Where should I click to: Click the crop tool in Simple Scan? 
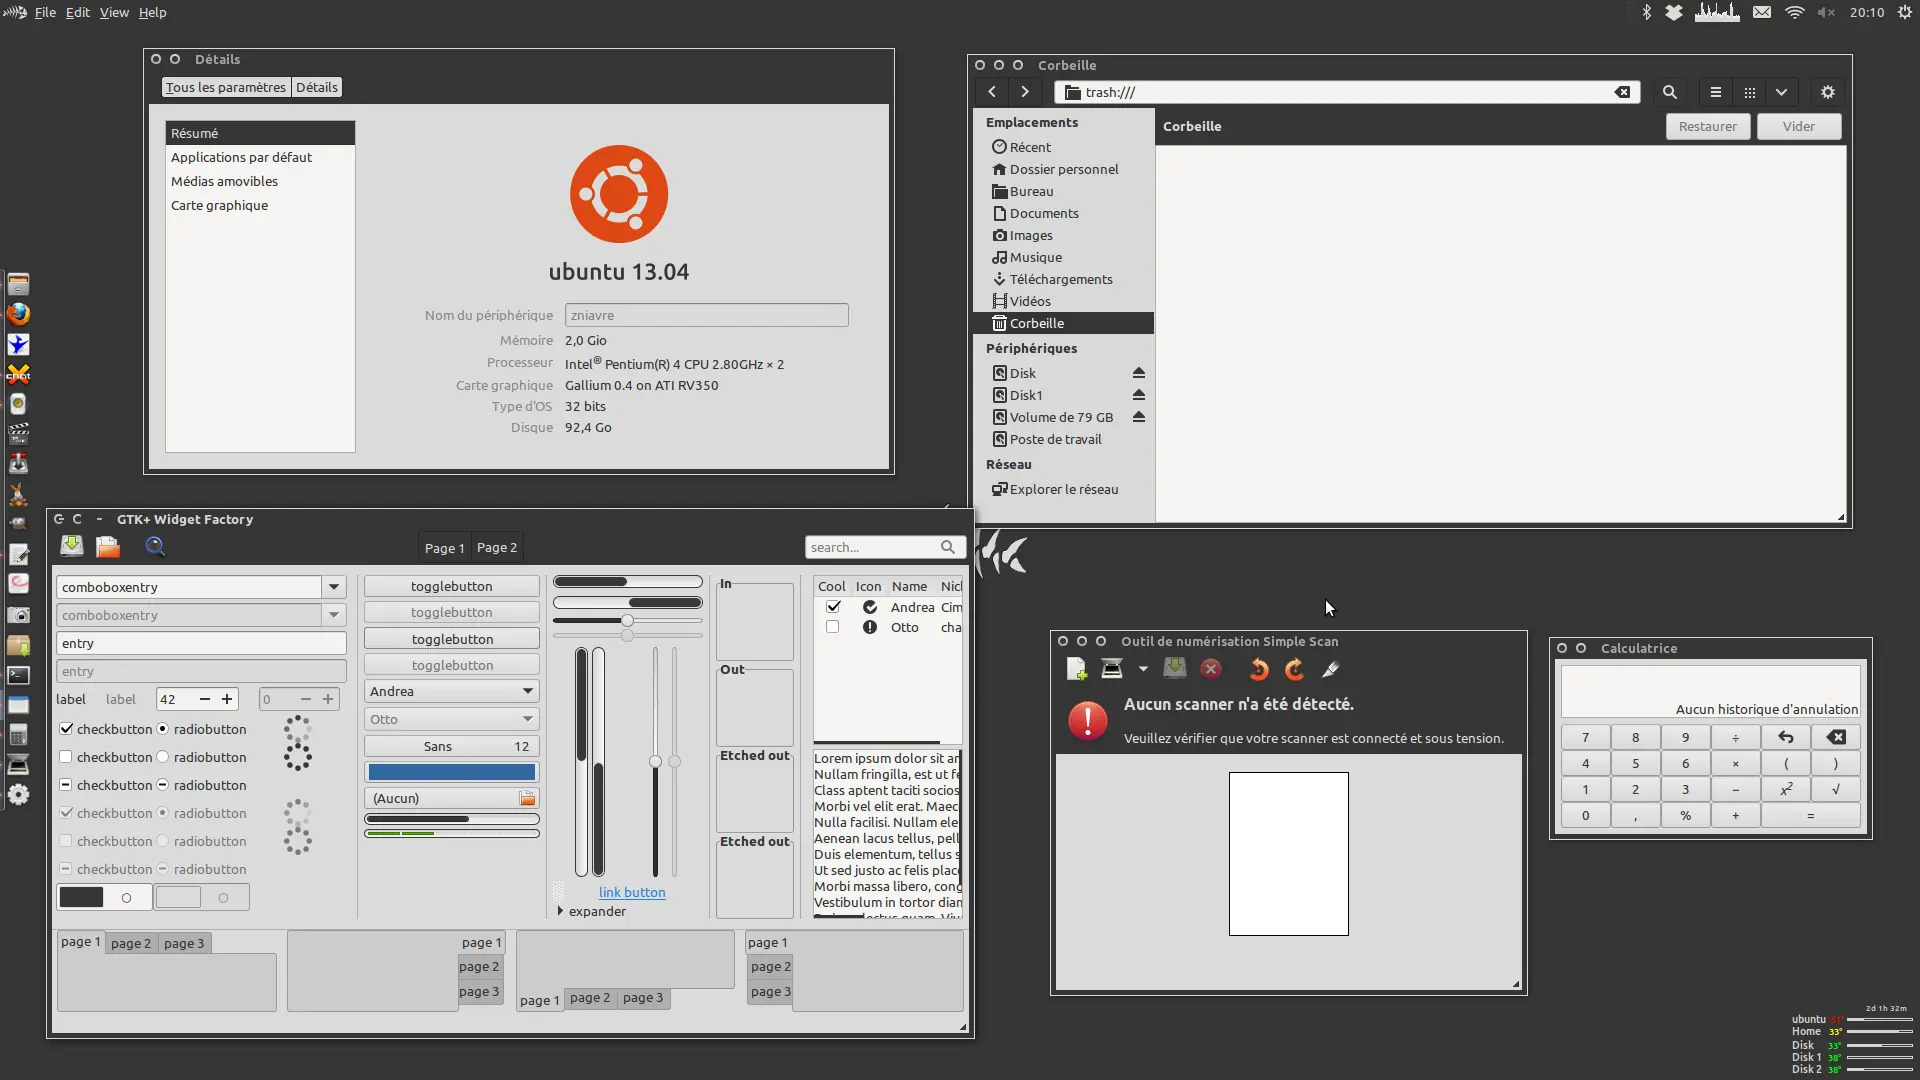click(x=1330, y=669)
